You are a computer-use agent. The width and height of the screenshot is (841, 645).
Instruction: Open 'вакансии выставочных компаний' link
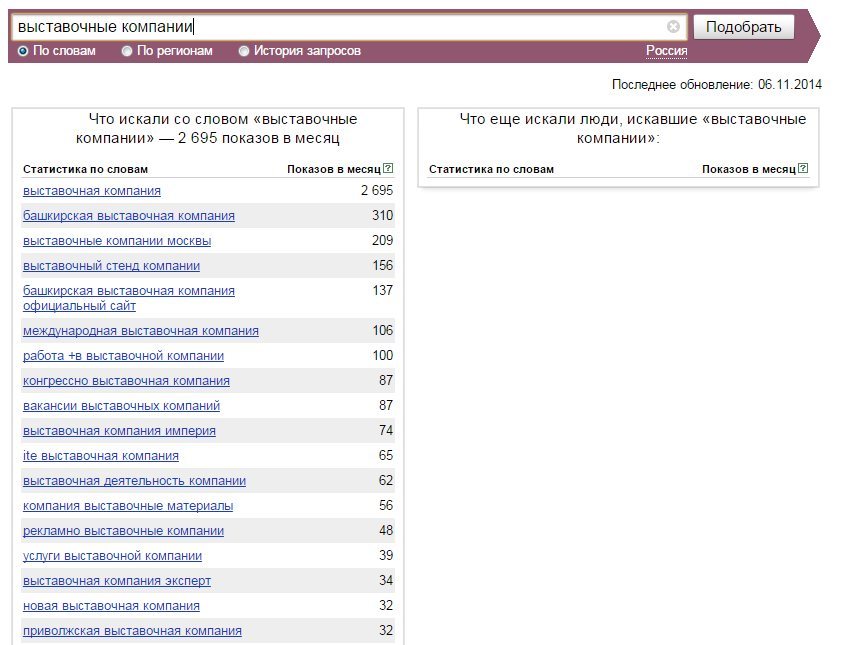coord(121,405)
